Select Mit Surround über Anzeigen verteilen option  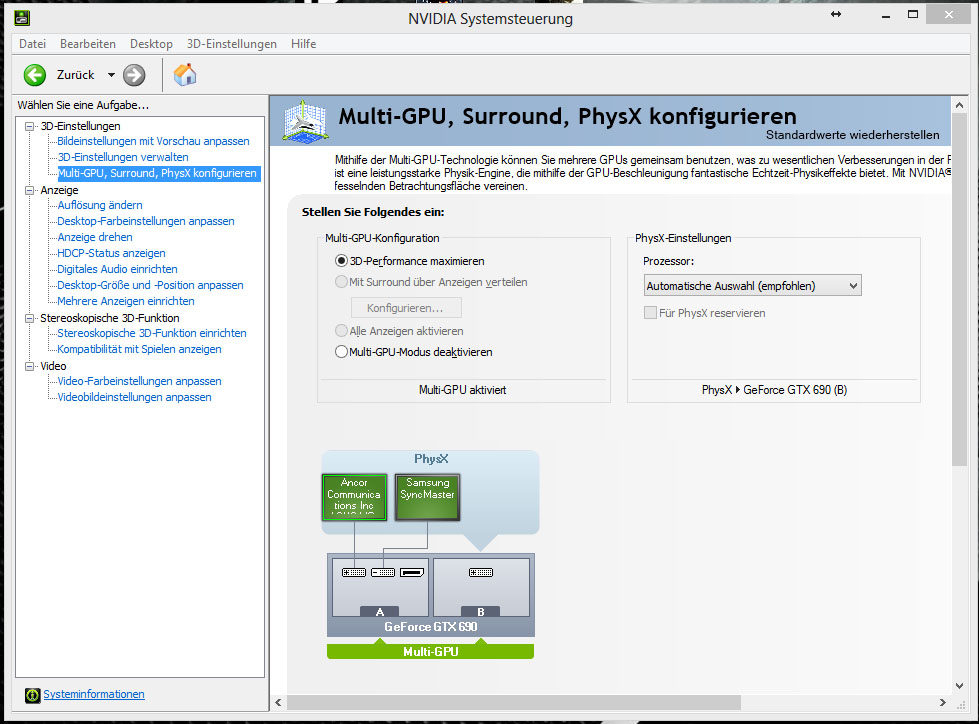[341, 282]
